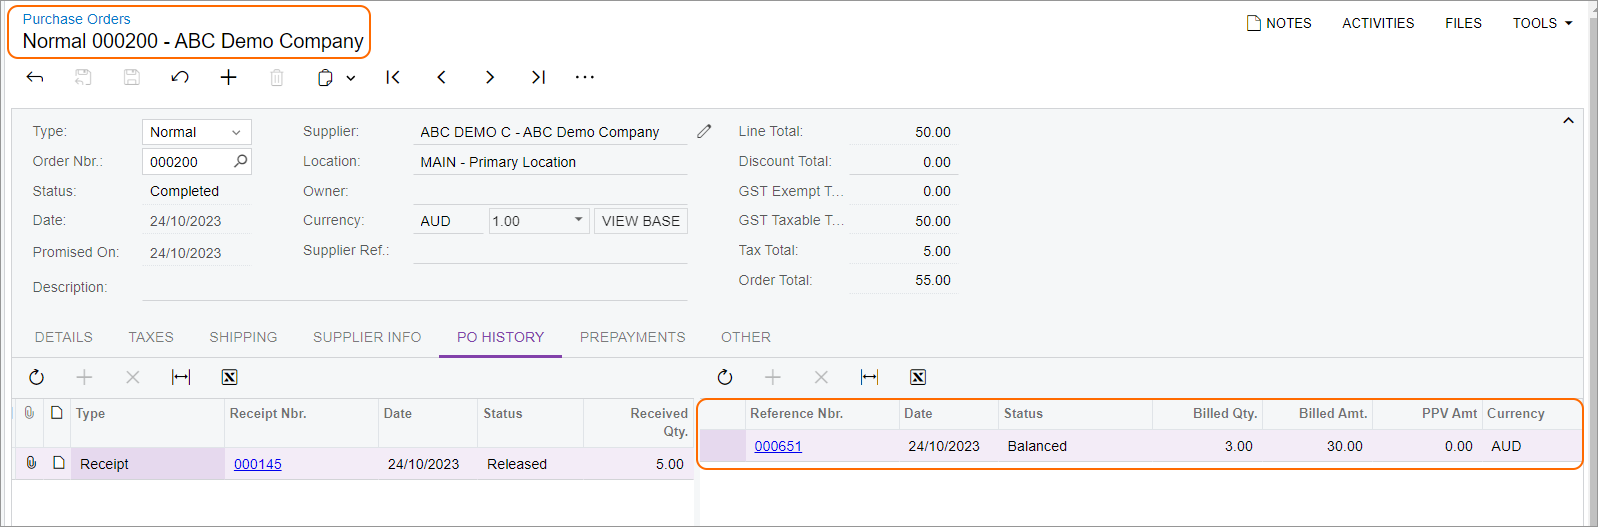Switch to the Details tab

[64, 337]
